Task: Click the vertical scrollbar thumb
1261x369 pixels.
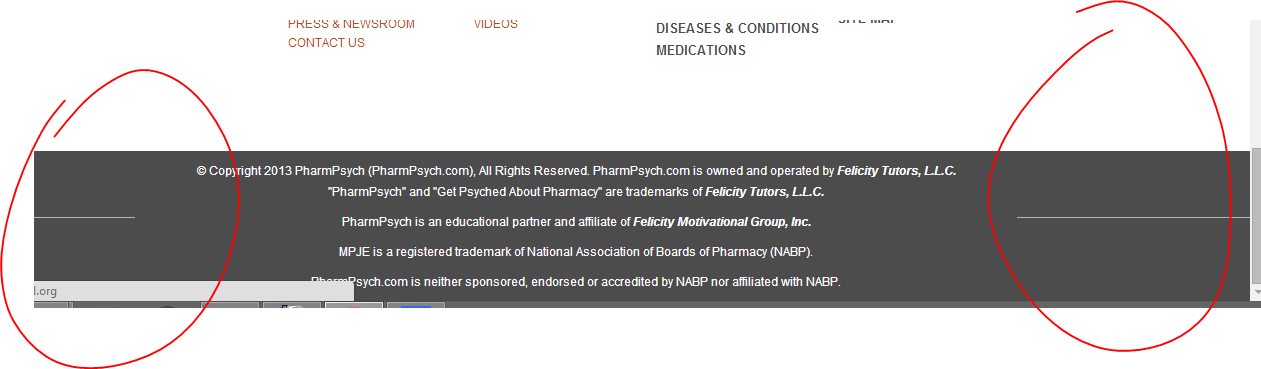Action: [1256, 215]
